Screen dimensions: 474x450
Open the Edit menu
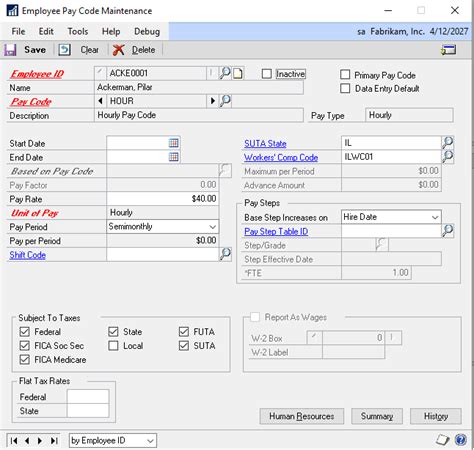(x=46, y=31)
